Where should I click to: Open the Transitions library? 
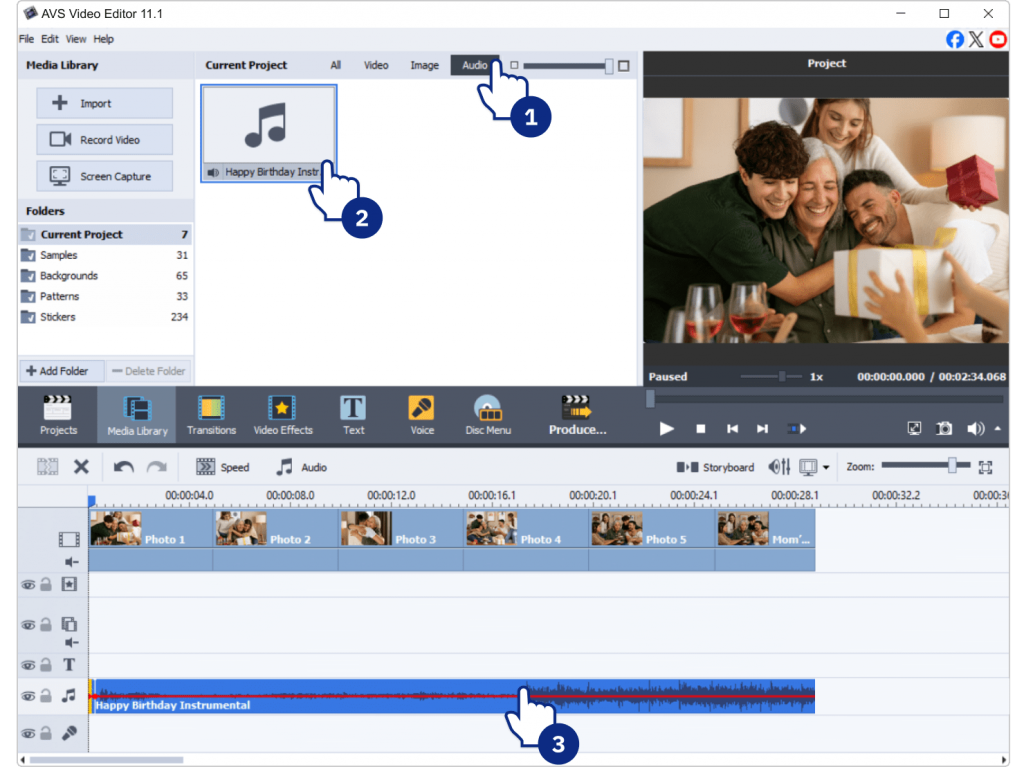[211, 415]
